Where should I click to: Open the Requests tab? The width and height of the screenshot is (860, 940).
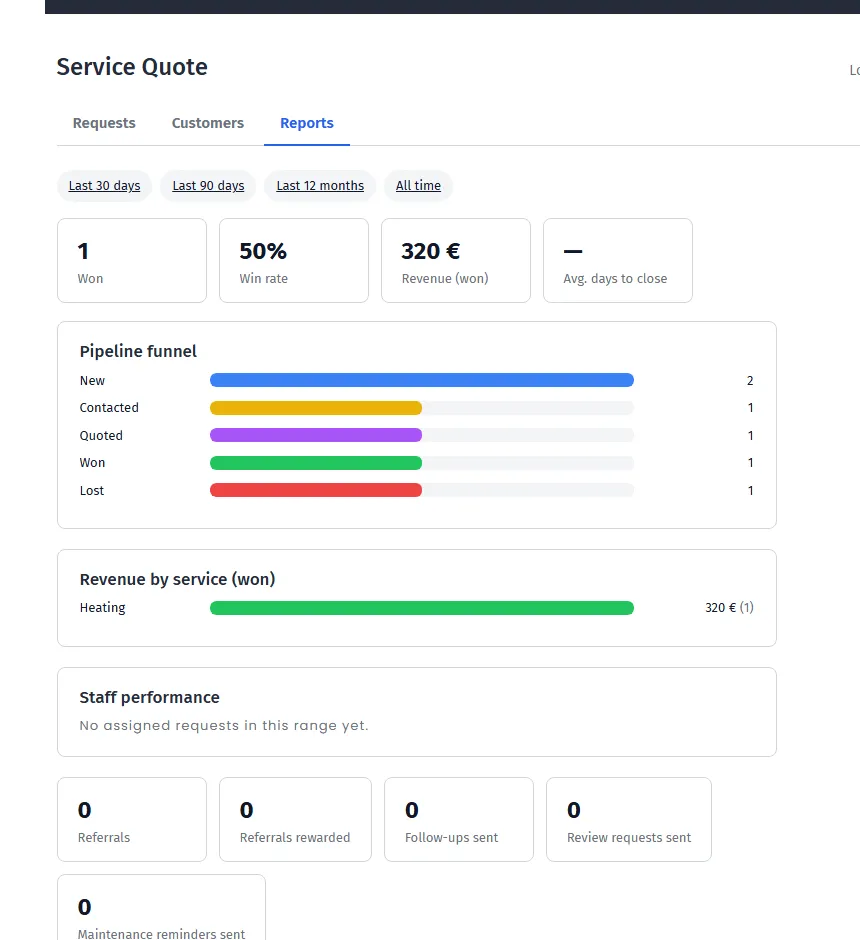click(104, 123)
